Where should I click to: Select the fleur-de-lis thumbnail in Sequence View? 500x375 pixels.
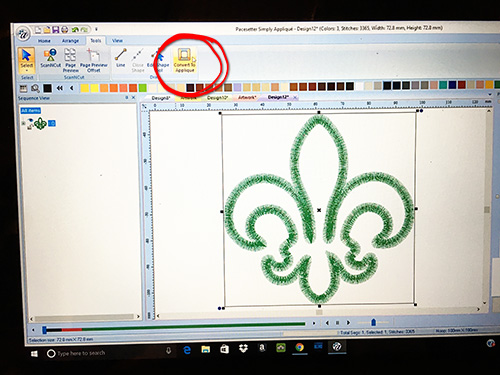click(x=41, y=124)
